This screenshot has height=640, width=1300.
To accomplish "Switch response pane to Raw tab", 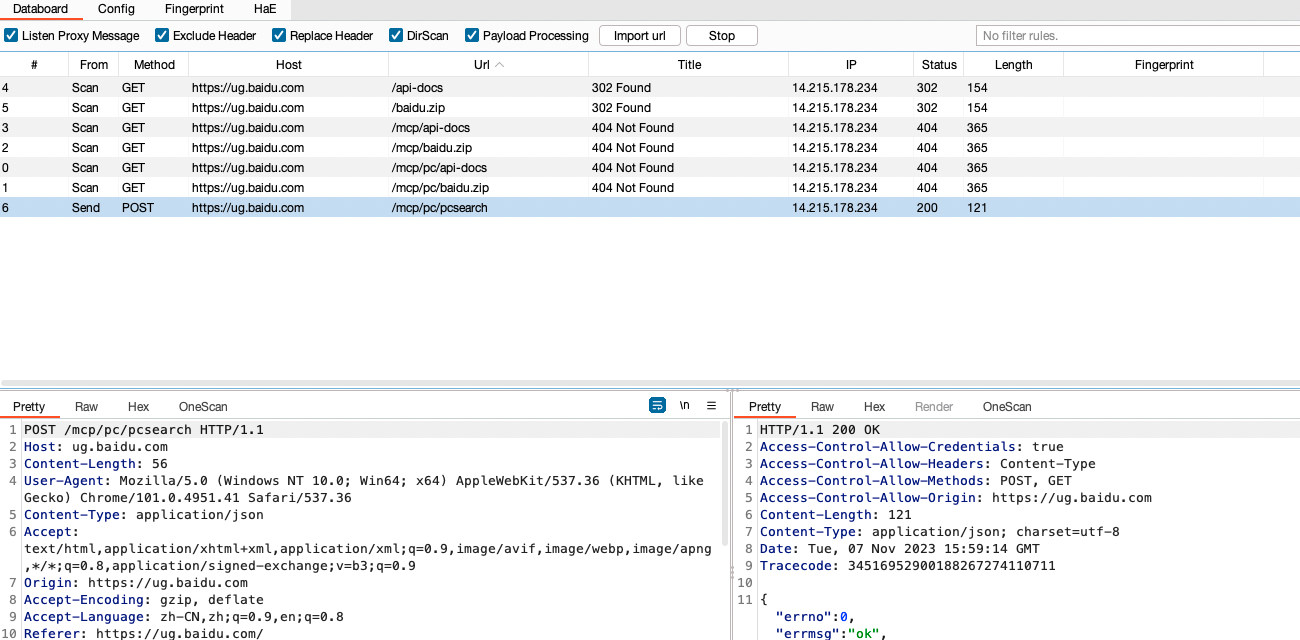I will tap(823, 406).
